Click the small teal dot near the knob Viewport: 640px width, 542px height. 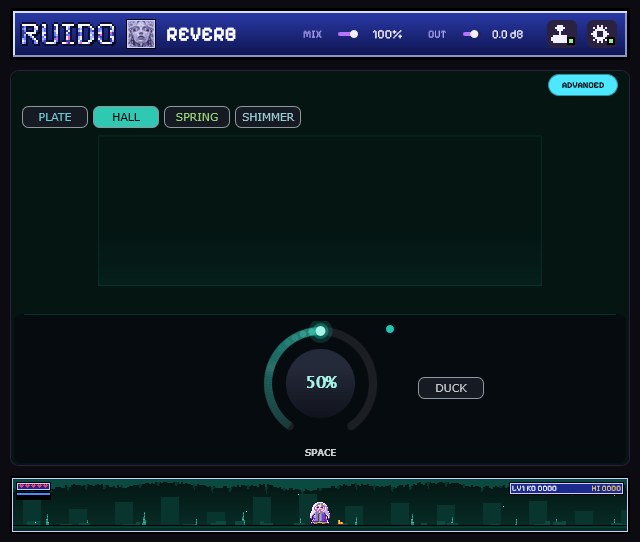(x=390, y=329)
